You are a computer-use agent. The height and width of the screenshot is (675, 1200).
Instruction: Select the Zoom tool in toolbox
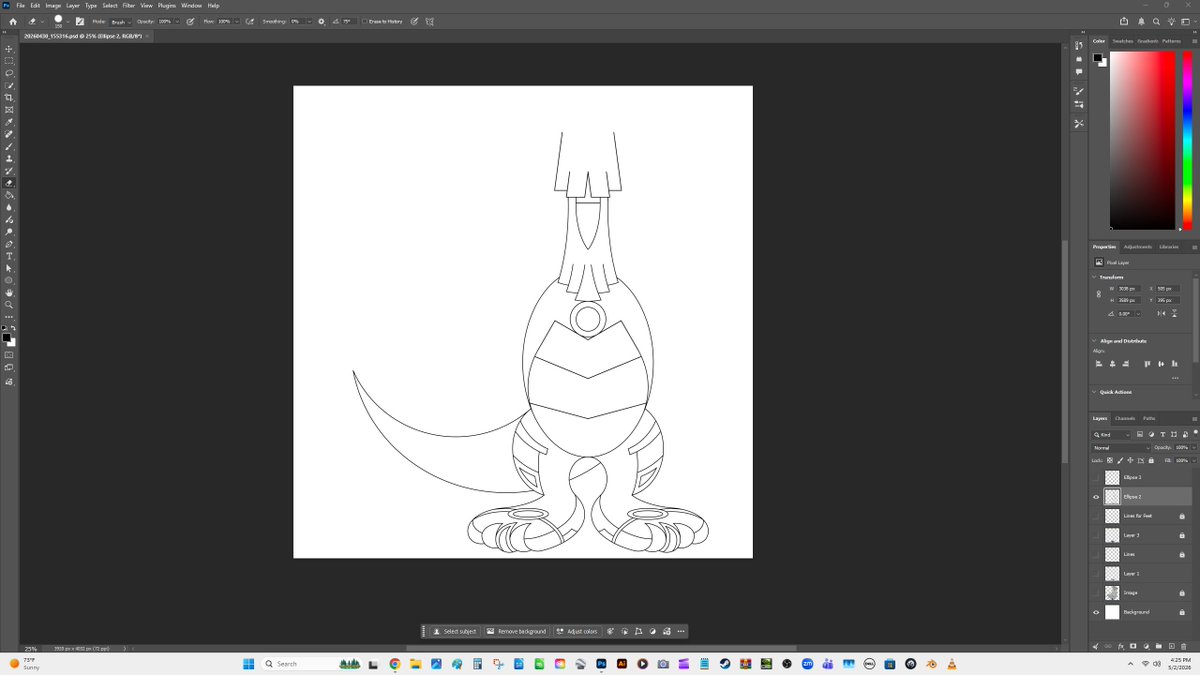[x=9, y=305]
